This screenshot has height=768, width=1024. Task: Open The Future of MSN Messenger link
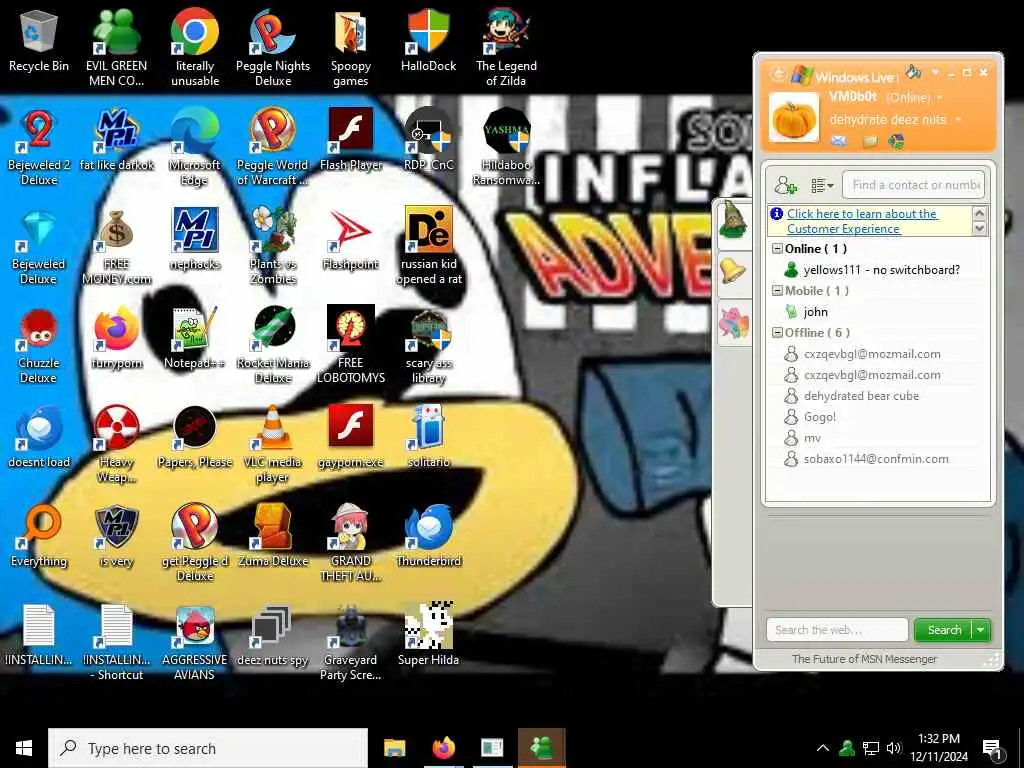864,660
